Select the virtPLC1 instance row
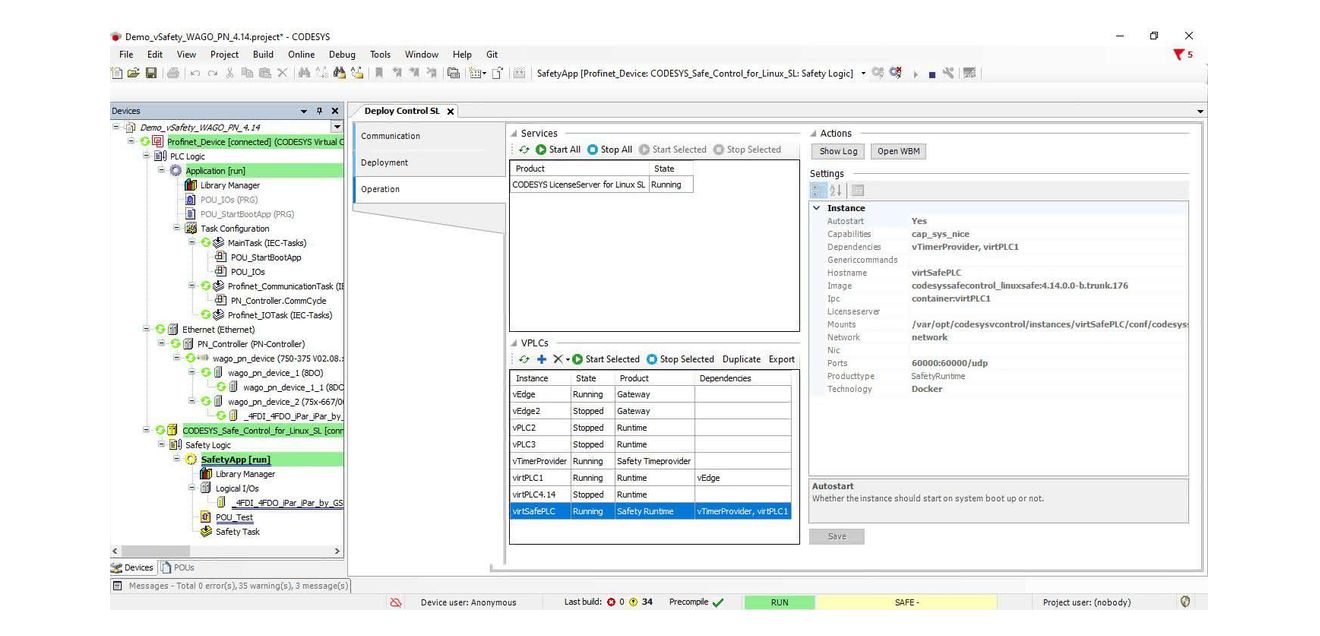Screen dimensions: 1320x636 click(x=651, y=478)
